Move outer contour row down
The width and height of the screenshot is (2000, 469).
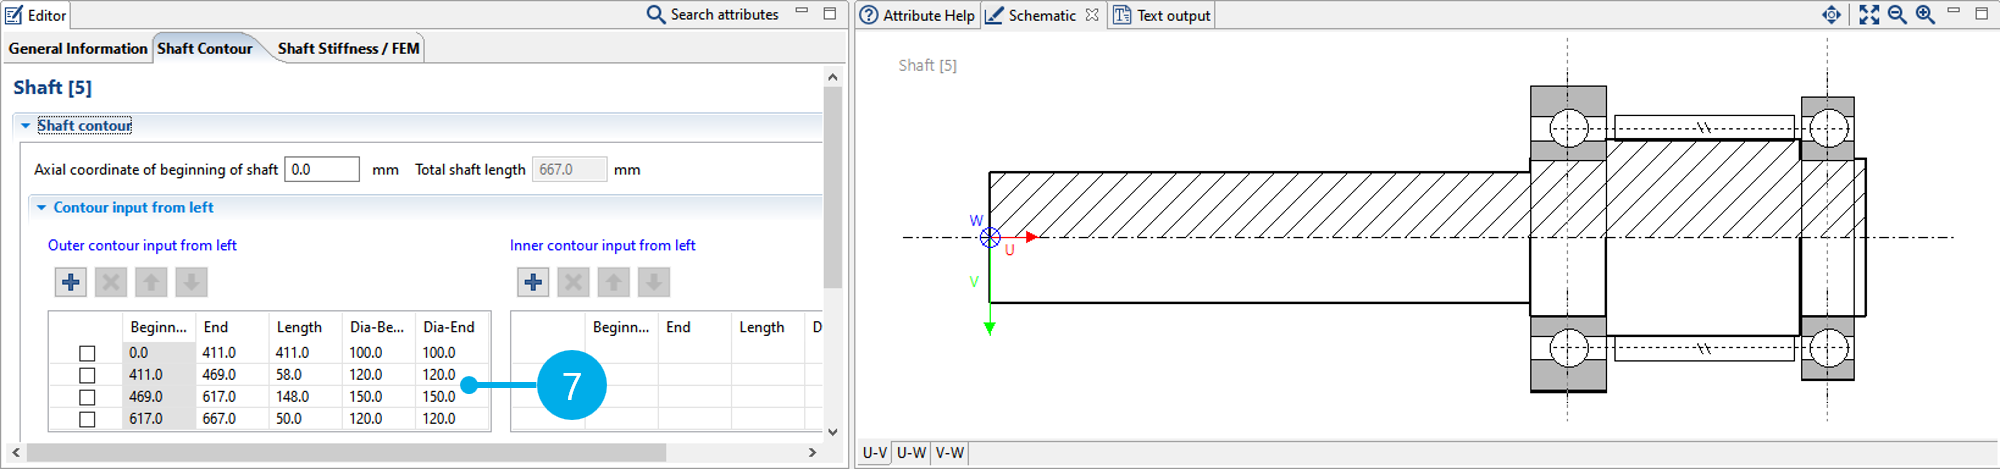191,282
